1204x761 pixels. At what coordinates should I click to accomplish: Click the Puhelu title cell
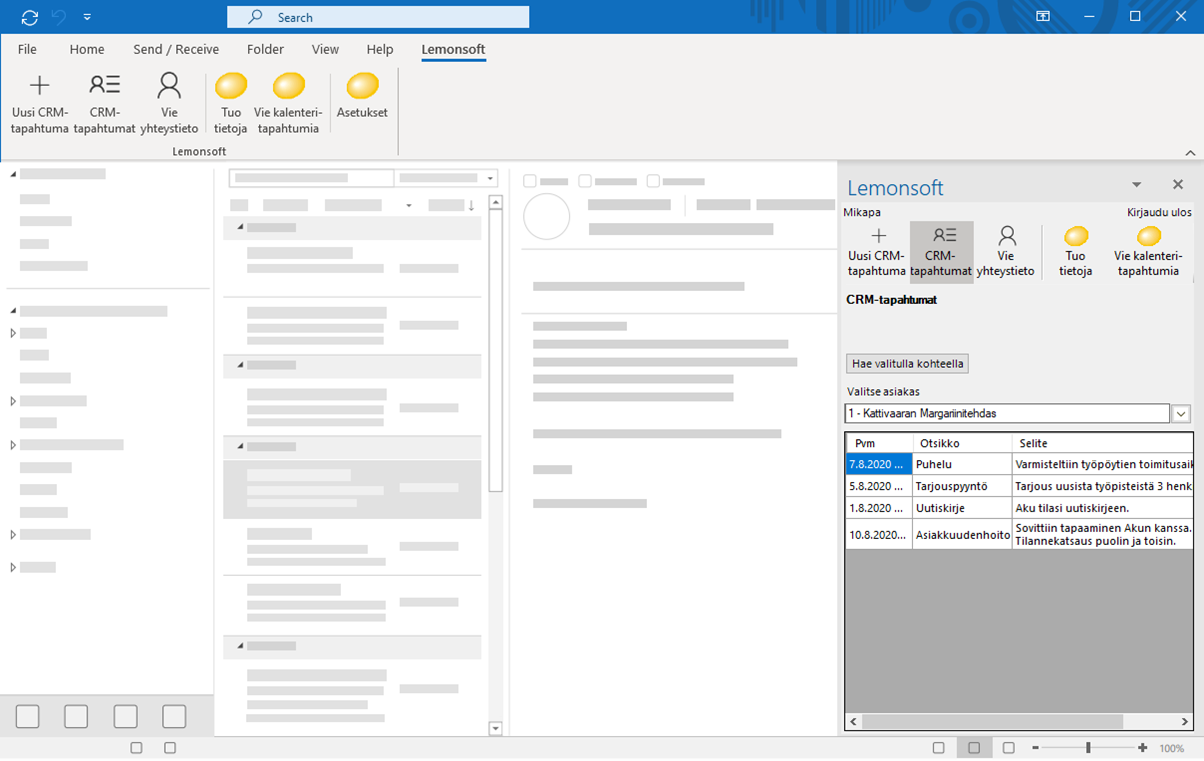point(960,464)
